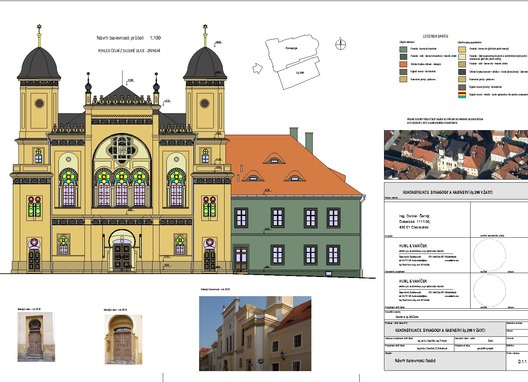Click the orange roof-tile legend swatch

403,64
